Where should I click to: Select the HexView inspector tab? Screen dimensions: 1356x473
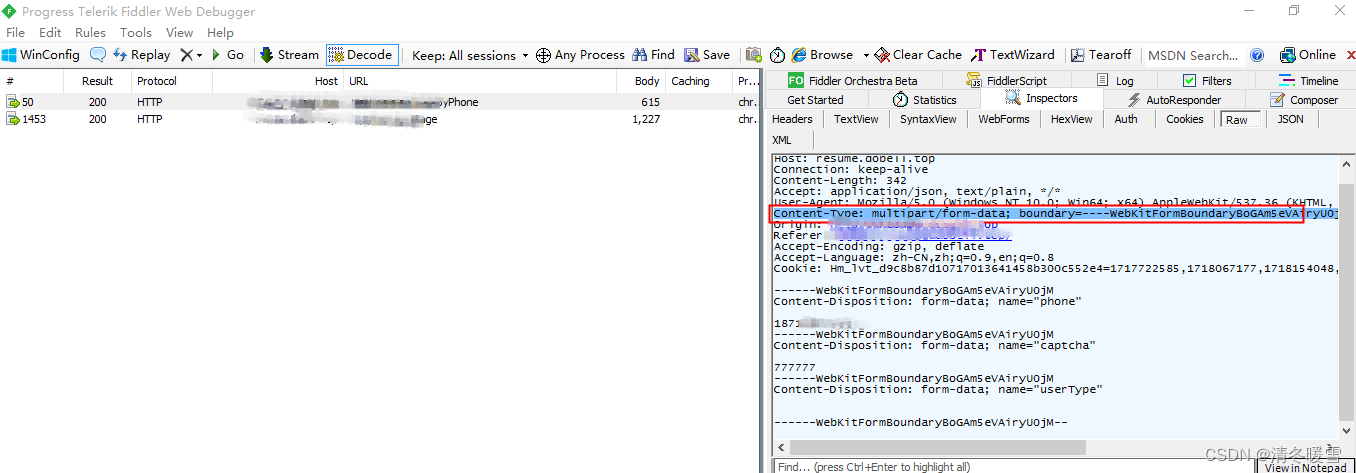coord(1071,119)
